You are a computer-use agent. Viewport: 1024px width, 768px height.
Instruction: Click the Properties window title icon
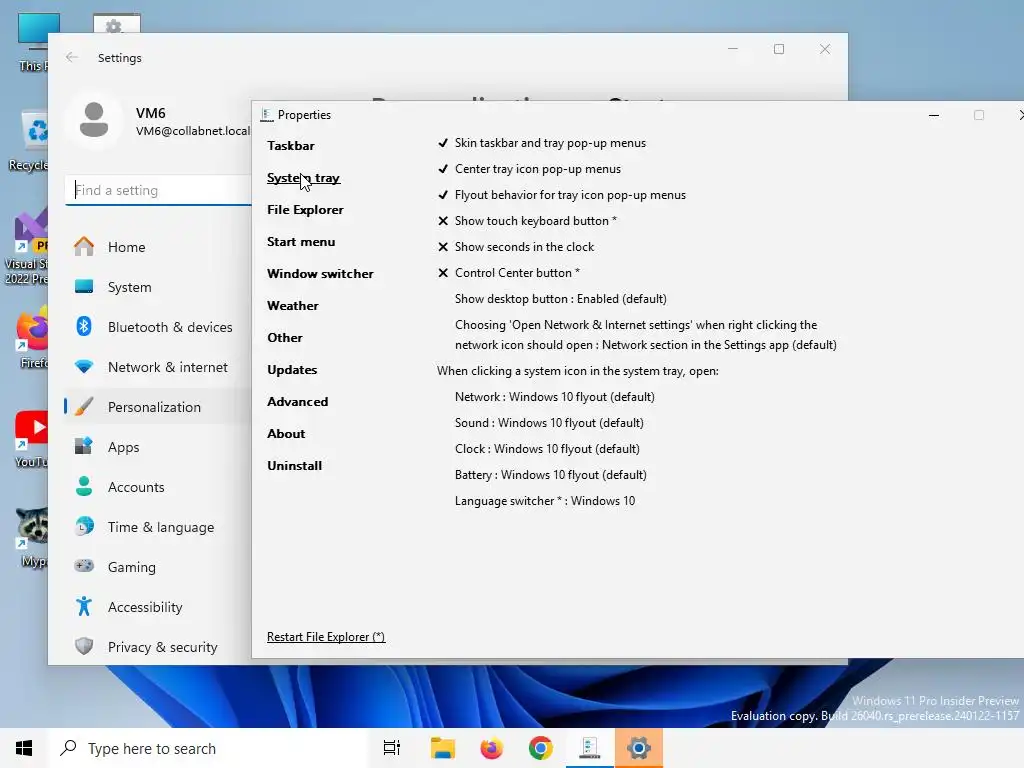tap(266, 115)
